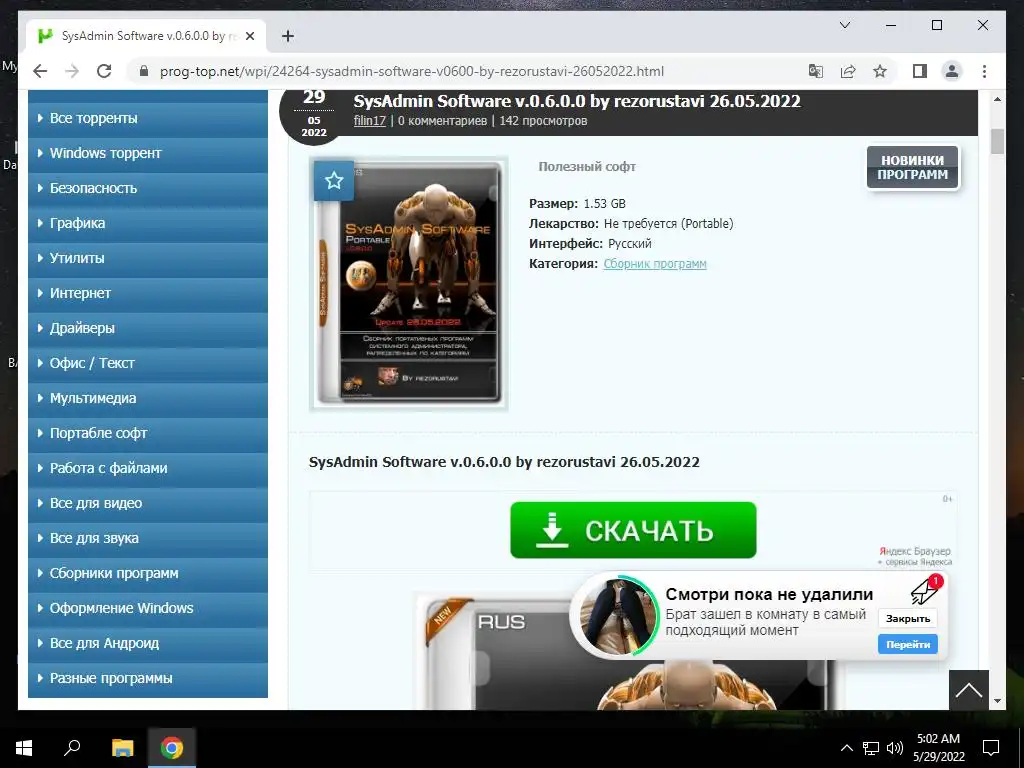1024x768 pixels.
Task: Click the scrollbar down arrow
Action: point(997,701)
